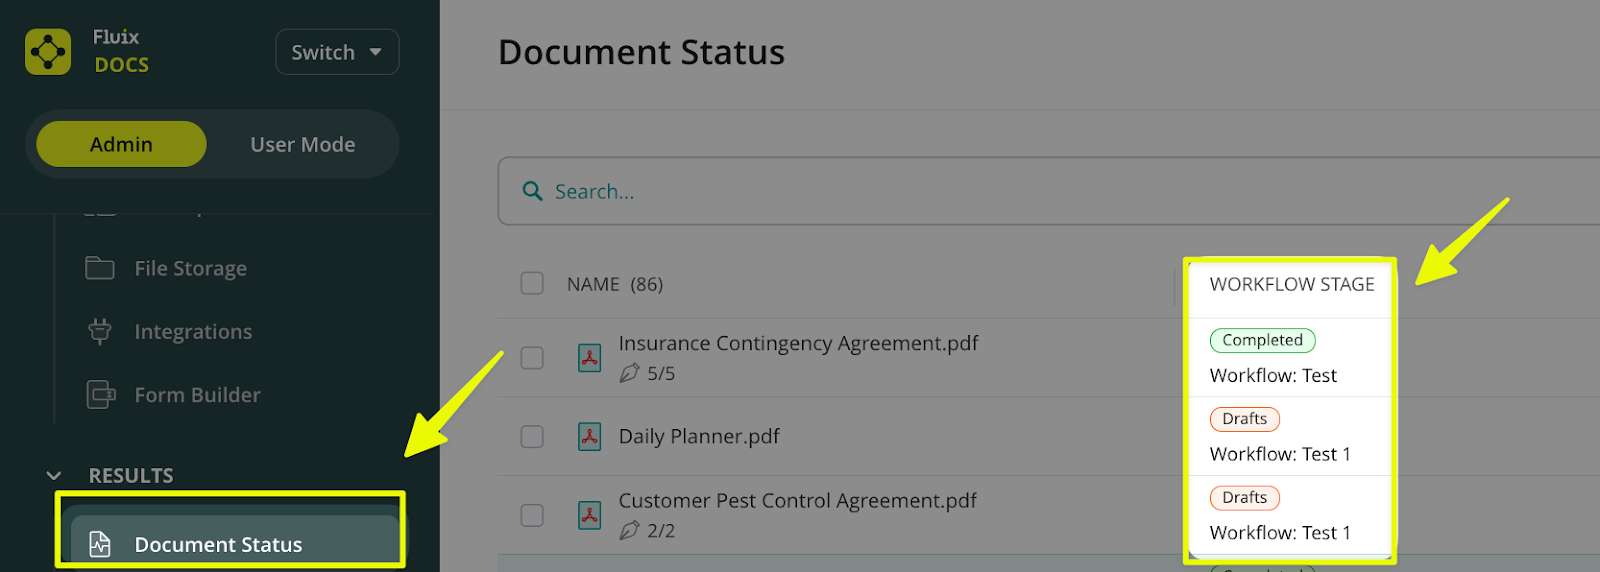Image resolution: width=1600 pixels, height=572 pixels.
Task: Click the PDF icon for Daily Planner
Action: point(590,437)
